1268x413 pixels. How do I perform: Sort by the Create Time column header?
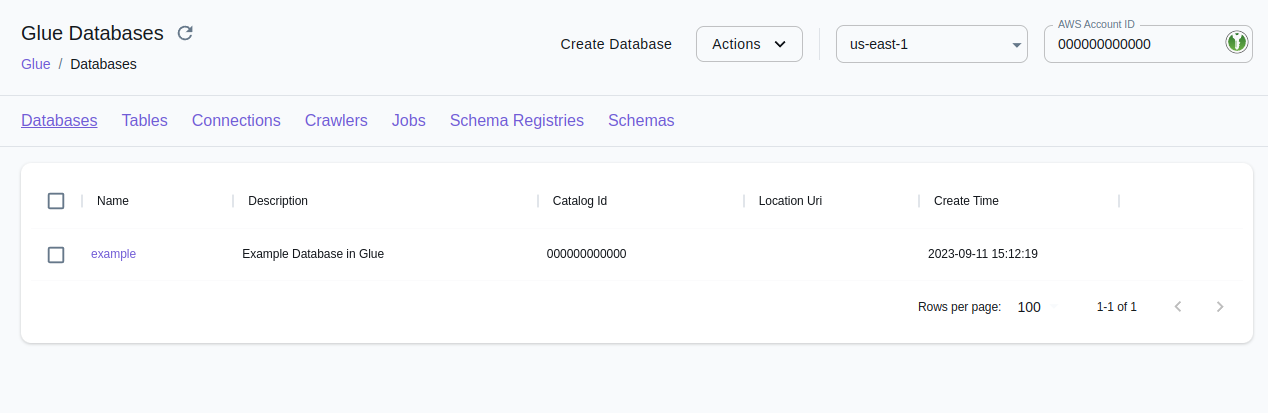[966, 201]
